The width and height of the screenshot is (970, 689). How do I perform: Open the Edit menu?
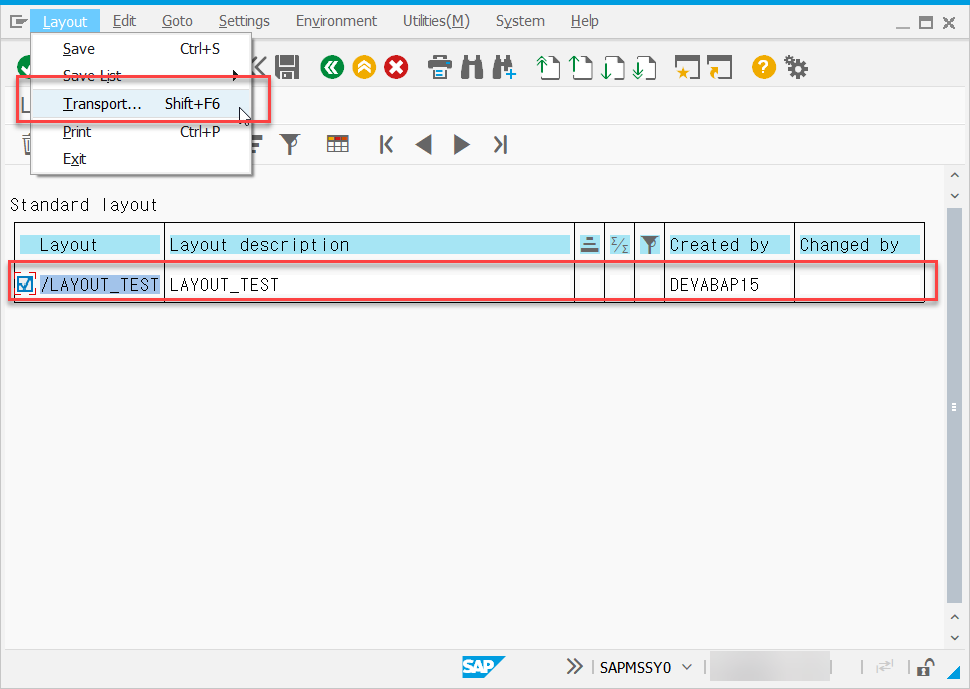click(x=124, y=22)
